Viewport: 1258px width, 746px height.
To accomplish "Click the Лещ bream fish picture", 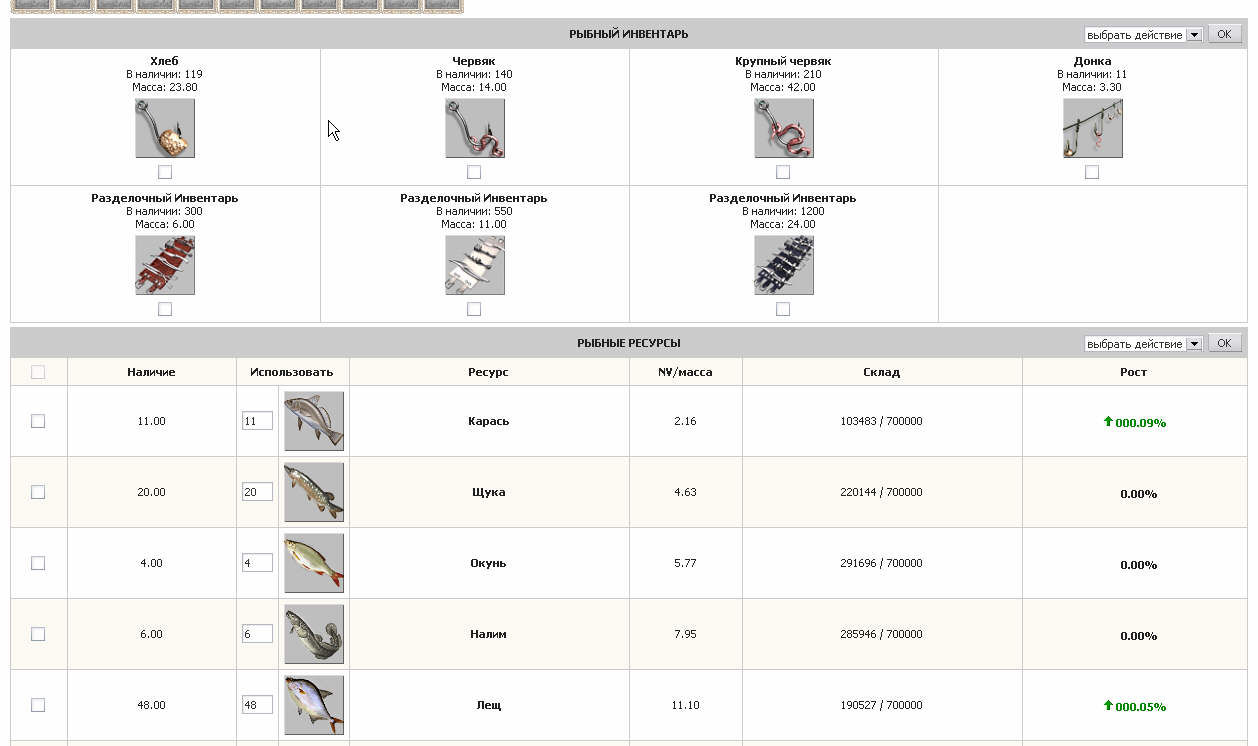I will (314, 705).
